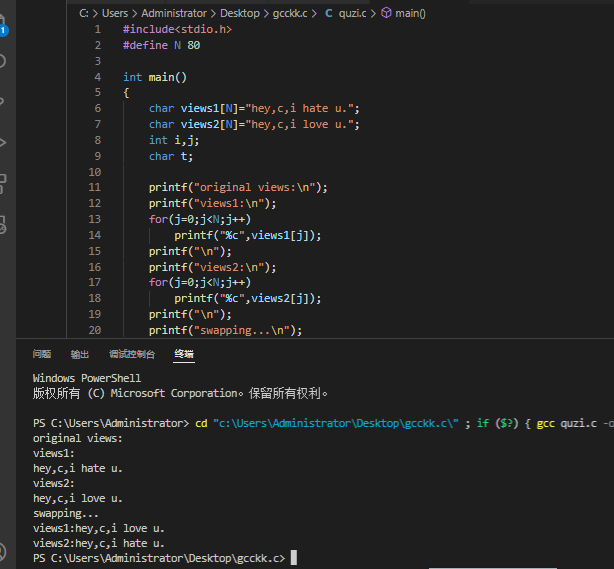Click the views1 'hey,c,i hate u.' declaration
614x569 pixels.
pyautogui.click(x=254, y=108)
